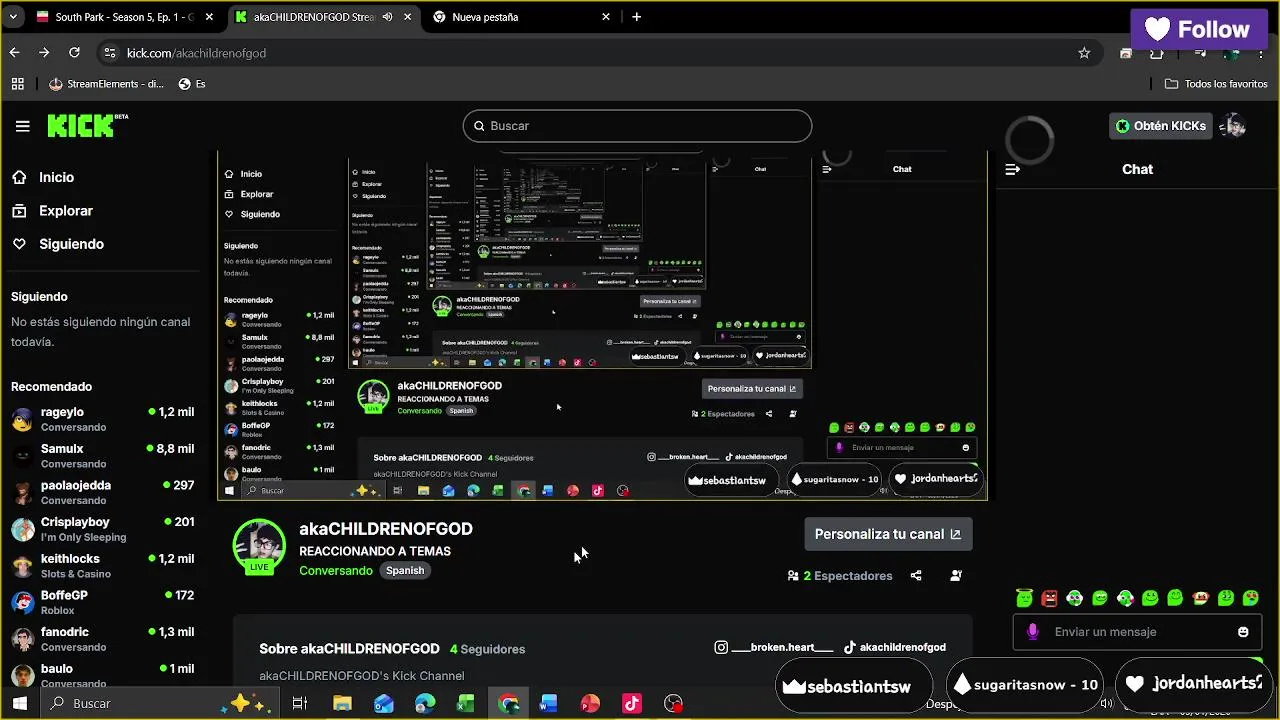The height and width of the screenshot is (720, 1280).
Task: Bookmark this page with star icon
Action: tap(1084, 53)
